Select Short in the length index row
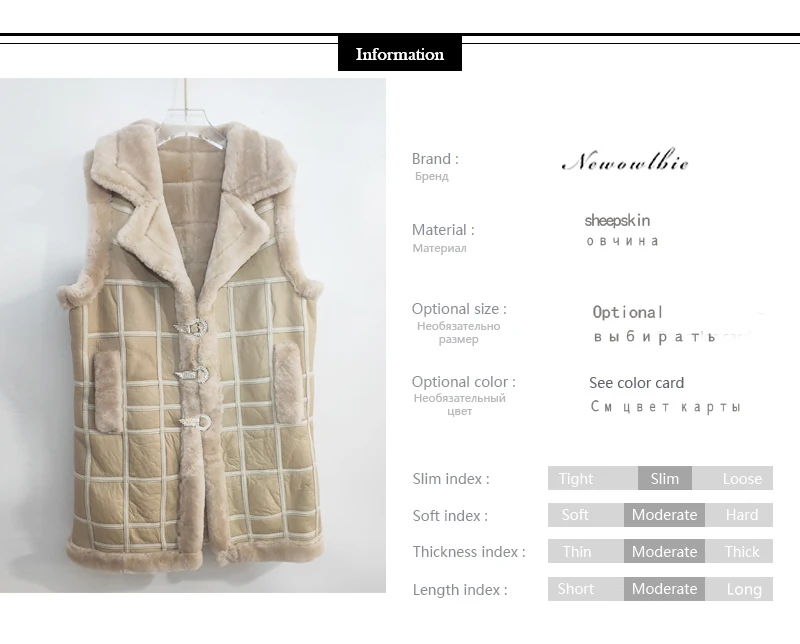This screenshot has height=644, width=800. click(586, 589)
